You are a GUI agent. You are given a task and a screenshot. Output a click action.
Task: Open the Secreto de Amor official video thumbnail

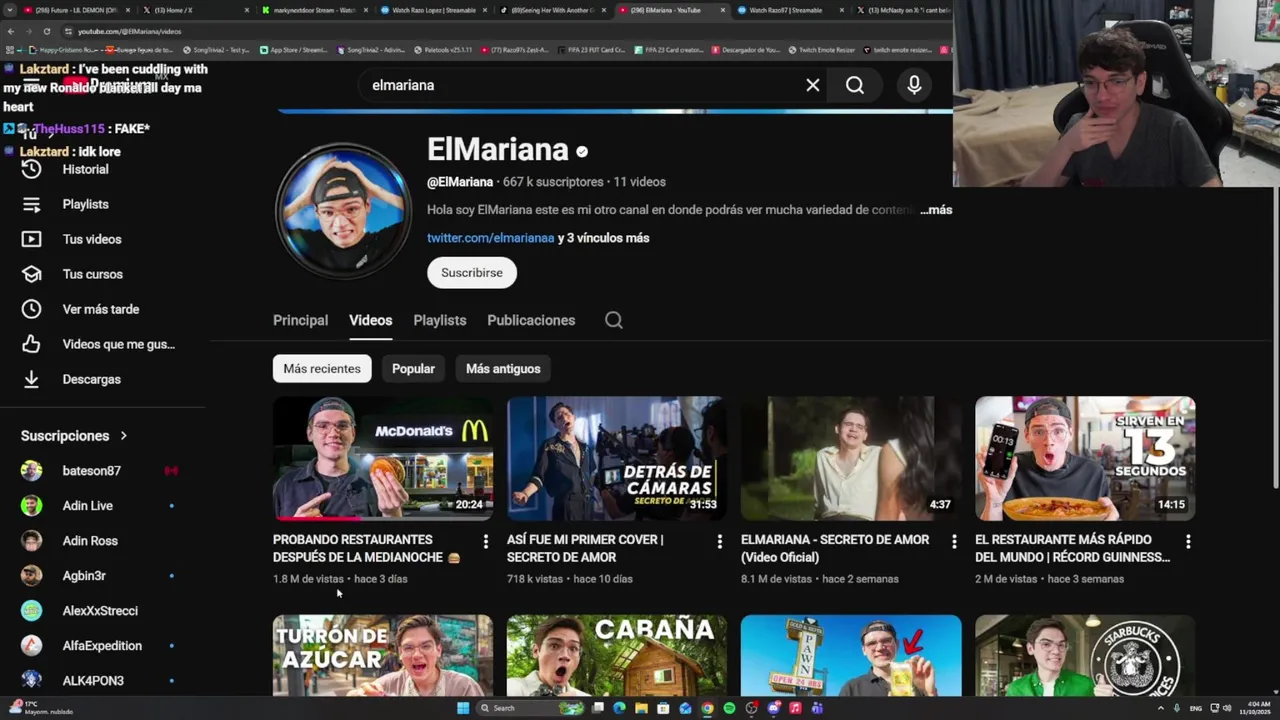click(x=851, y=458)
